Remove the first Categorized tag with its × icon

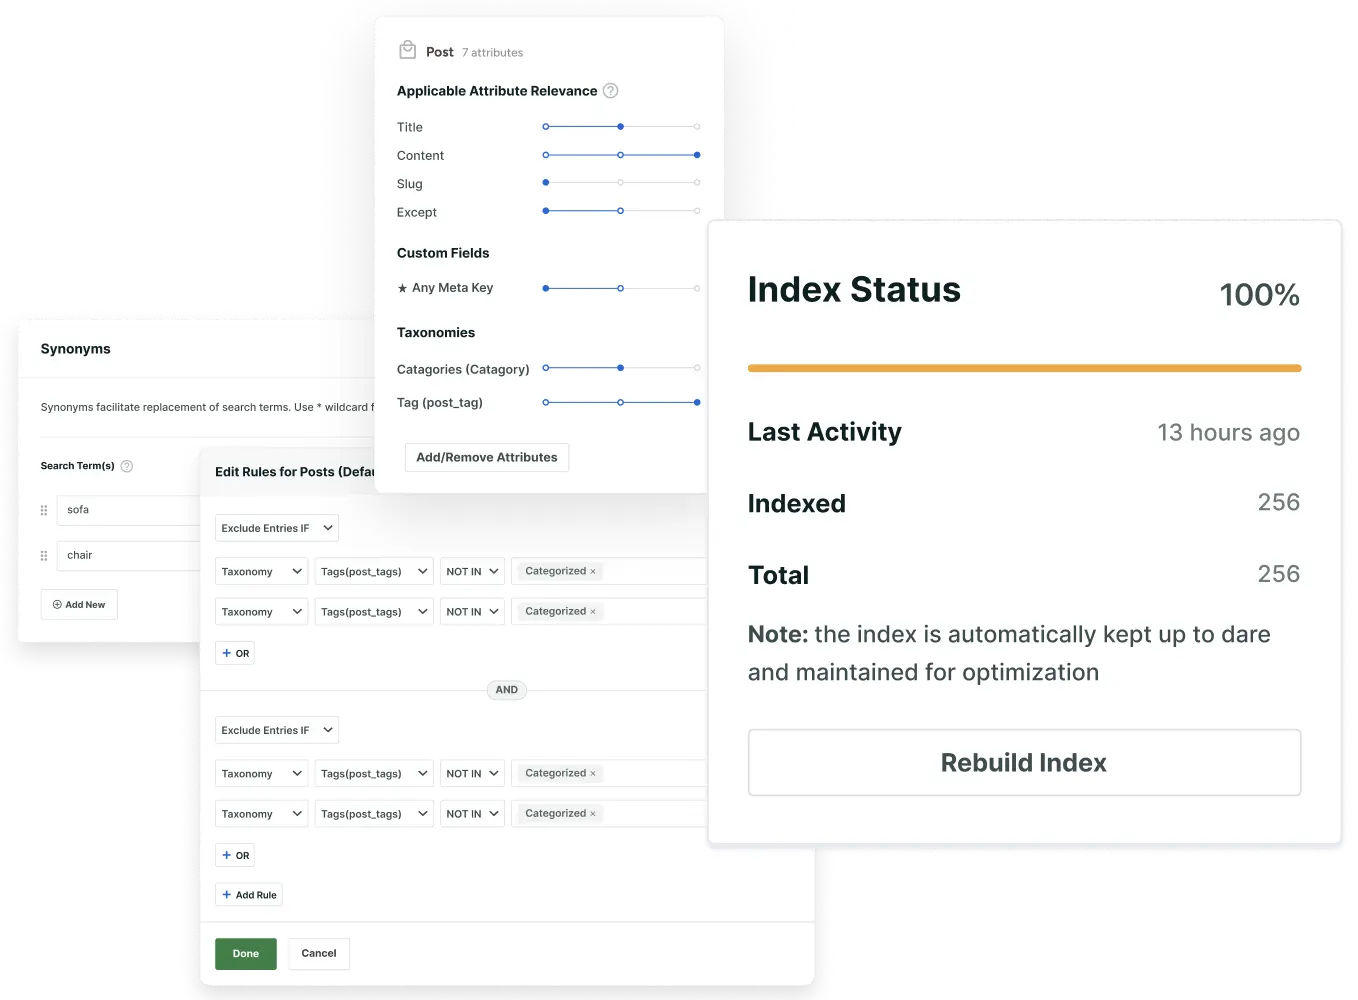pyautogui.click(x=590, y=570)
